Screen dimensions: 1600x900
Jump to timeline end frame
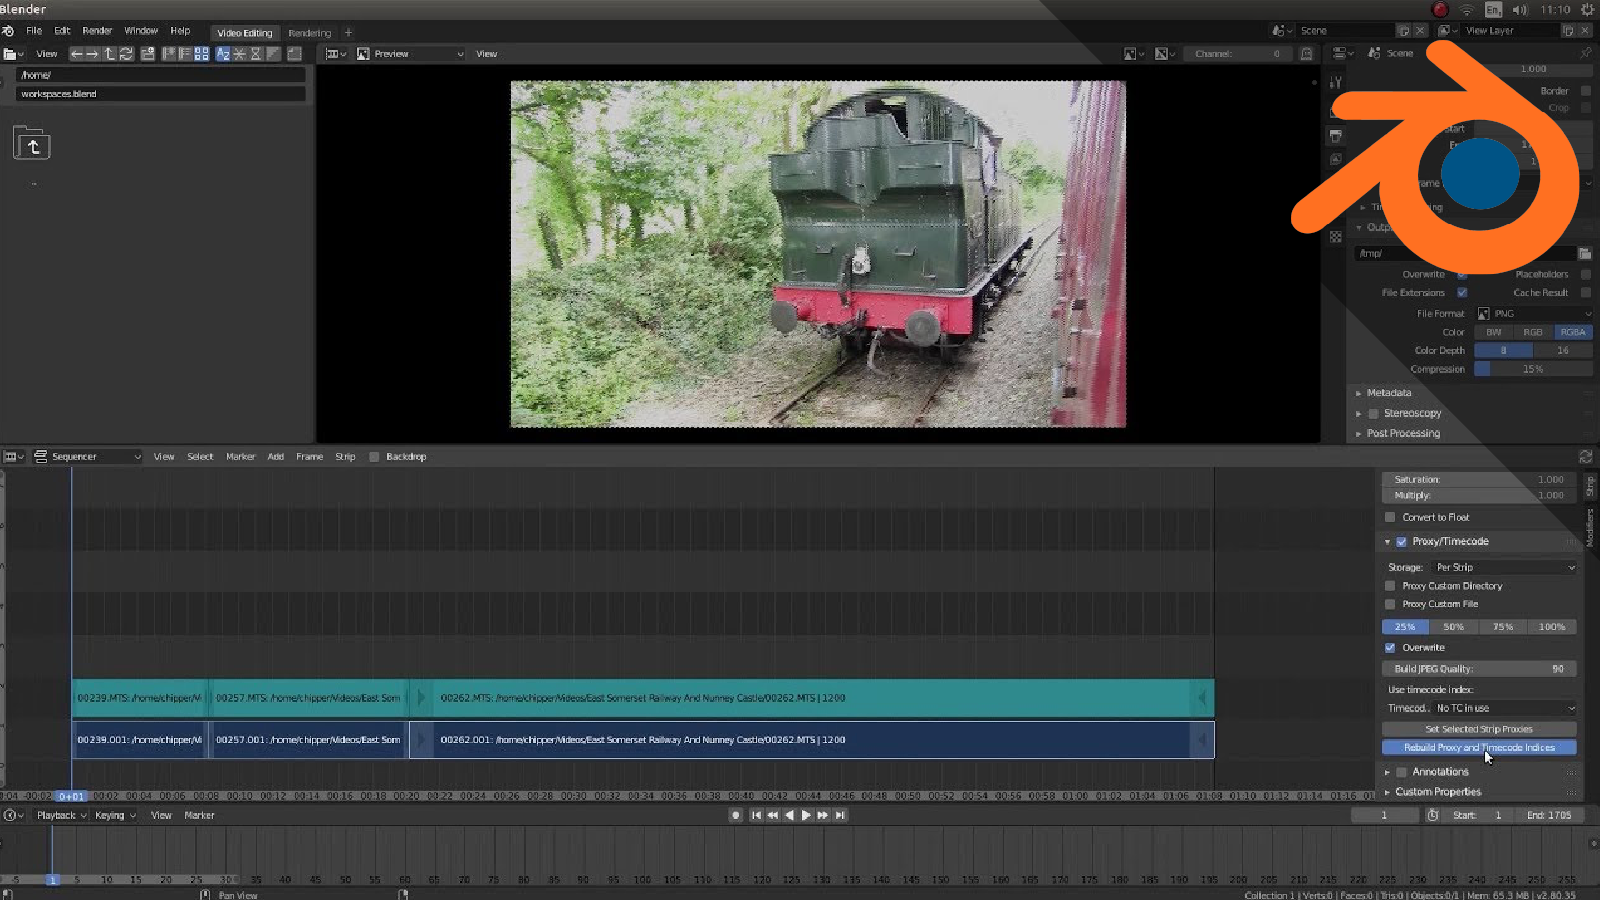click(x=840, y=816)
